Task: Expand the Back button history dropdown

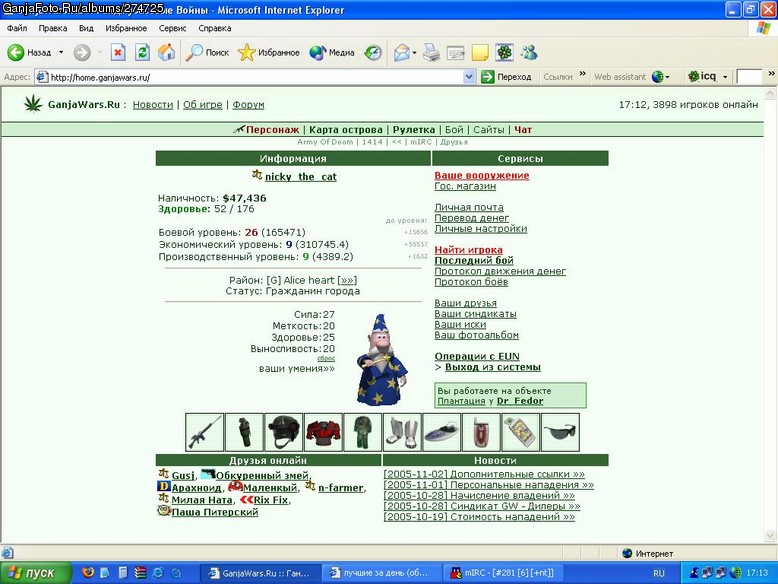Action: [x=61, y=52]
